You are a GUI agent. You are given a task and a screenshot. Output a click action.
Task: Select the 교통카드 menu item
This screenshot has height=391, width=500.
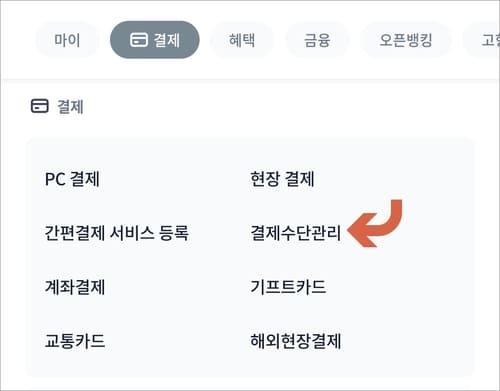coord(75,341)
